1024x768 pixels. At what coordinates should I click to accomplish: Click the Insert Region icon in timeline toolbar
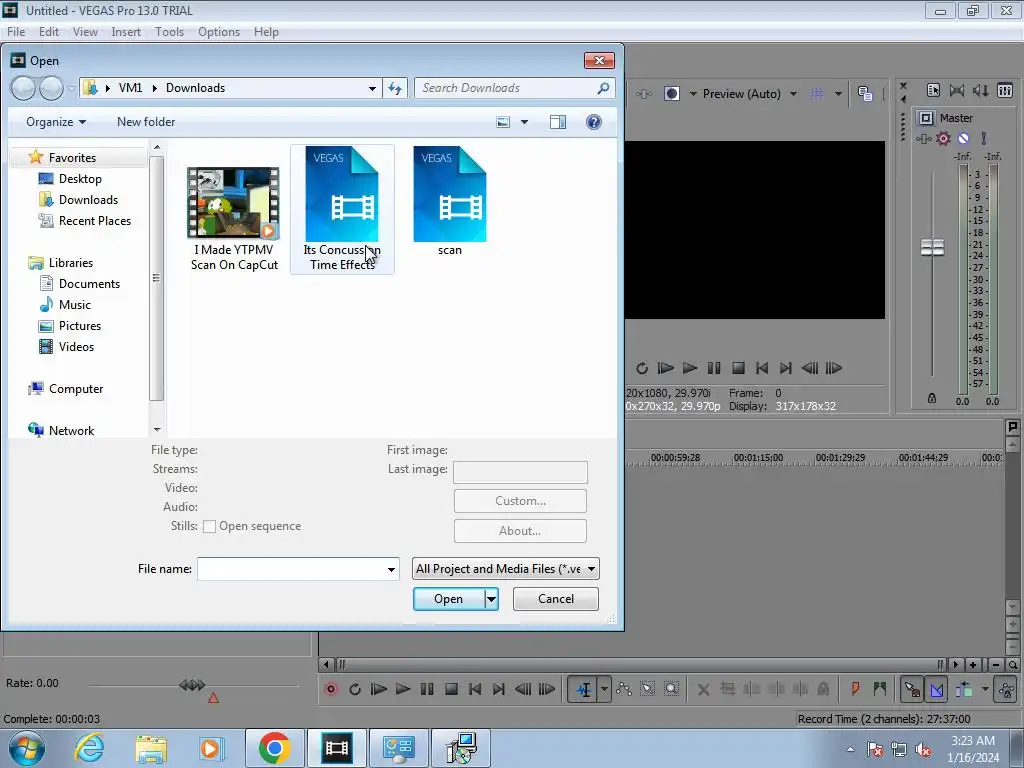880,689
